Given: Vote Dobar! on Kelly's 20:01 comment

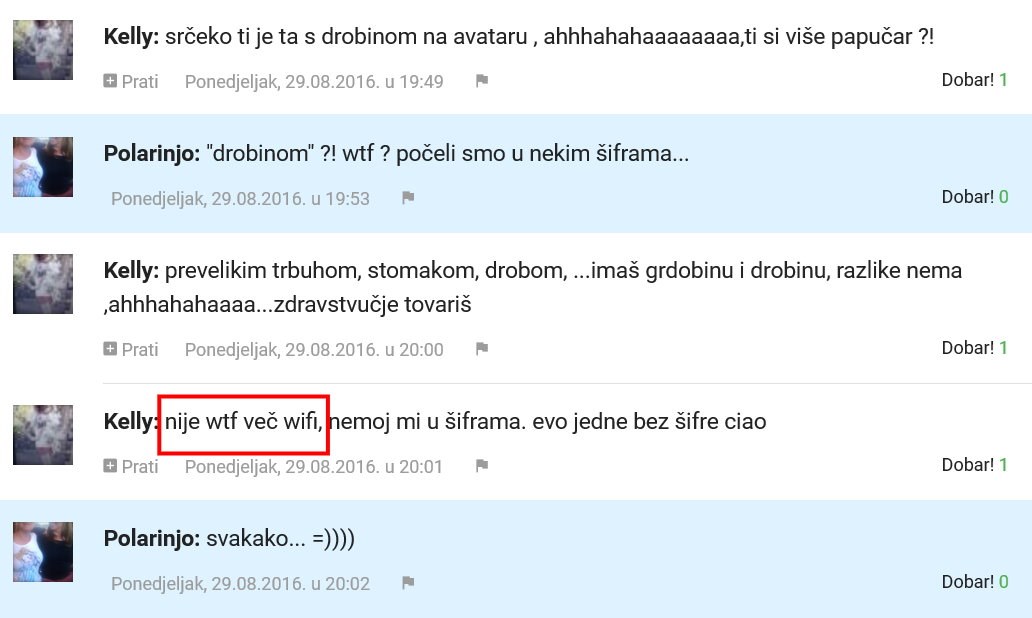Looking at the screenshot, I should tap(968, 465).
